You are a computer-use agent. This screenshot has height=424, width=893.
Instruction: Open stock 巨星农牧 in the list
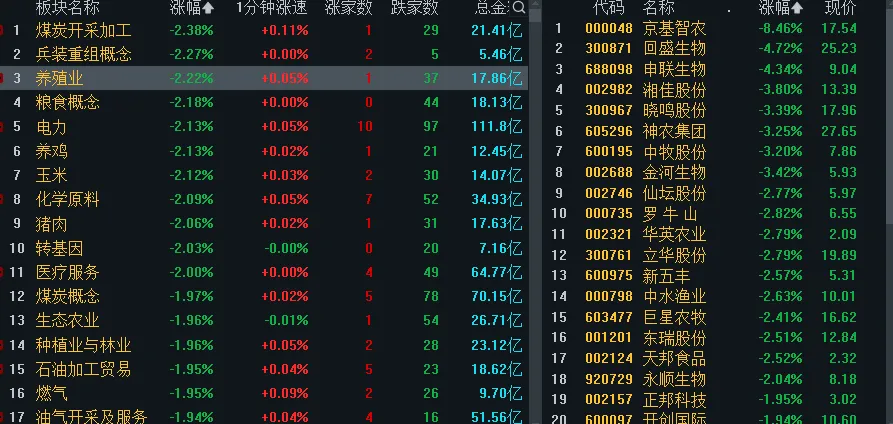click(674, 317)
